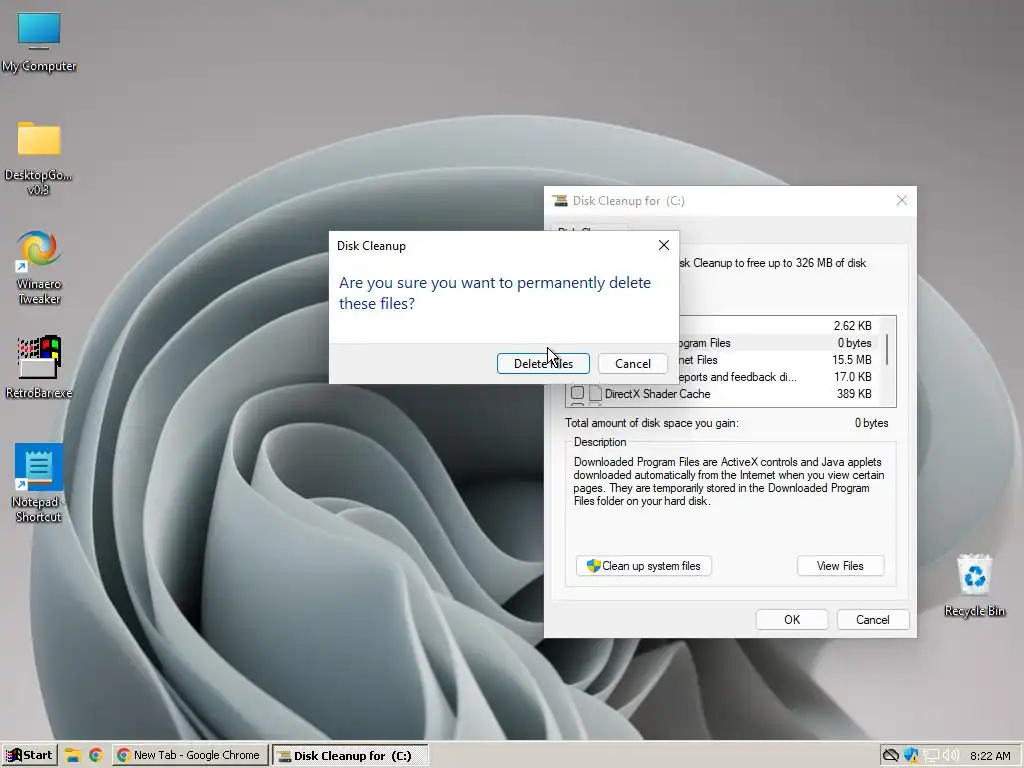Close the Disk Cleanup confirmation dialog

664,245
